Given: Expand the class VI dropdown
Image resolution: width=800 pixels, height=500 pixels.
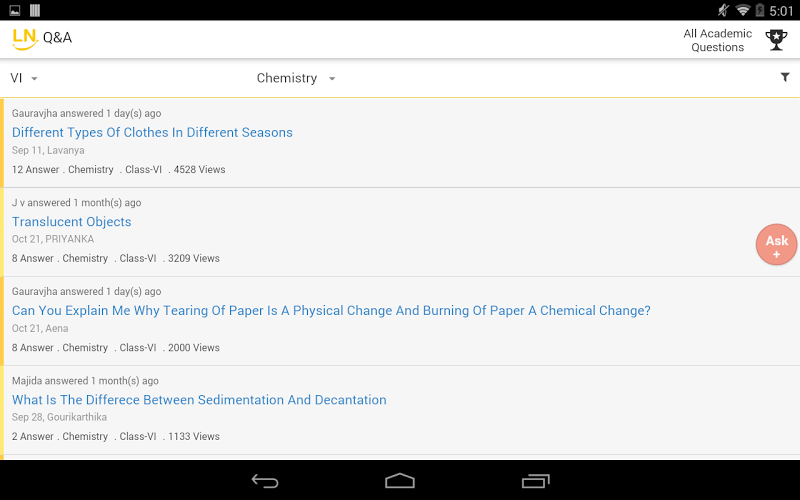Looking at the screenshot, I should point(24,78).
